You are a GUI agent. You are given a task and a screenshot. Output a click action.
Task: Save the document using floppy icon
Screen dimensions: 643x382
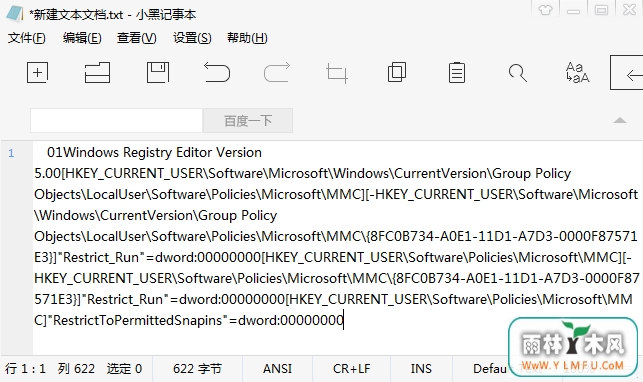pyautogui.click(x=158, y=73)
